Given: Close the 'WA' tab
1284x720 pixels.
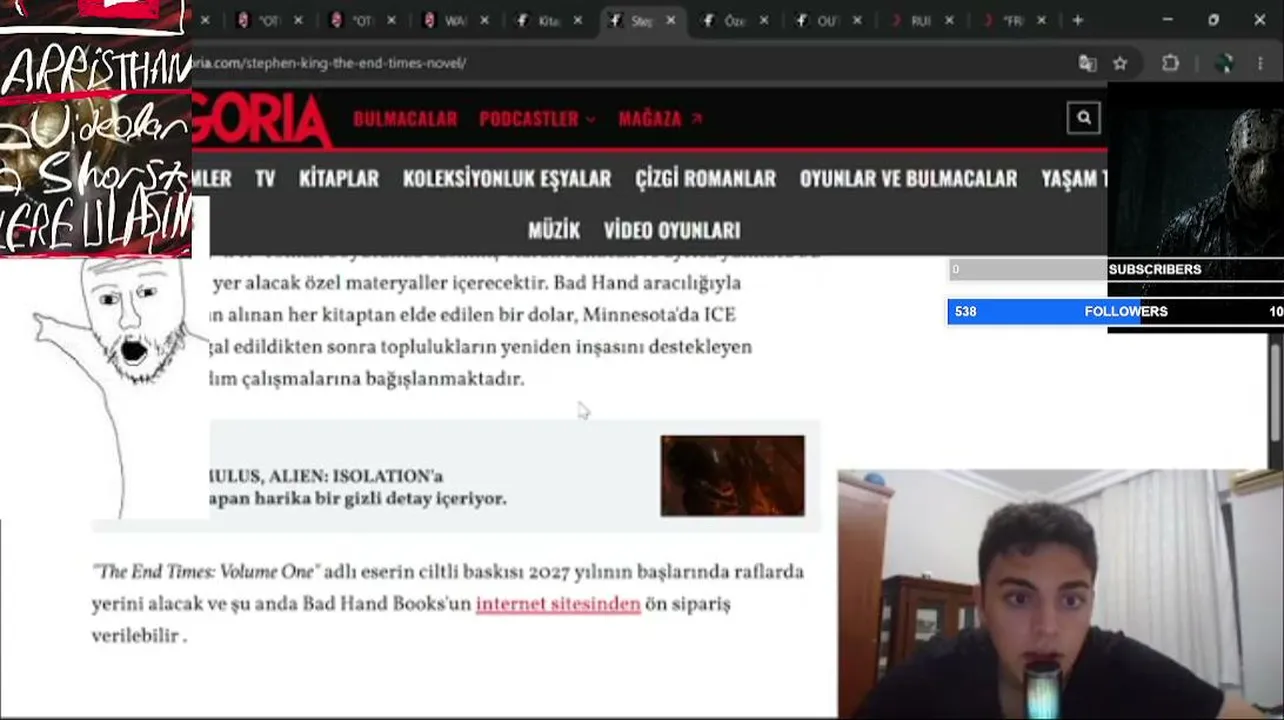Looking at the screenshot, I should 484,20.
